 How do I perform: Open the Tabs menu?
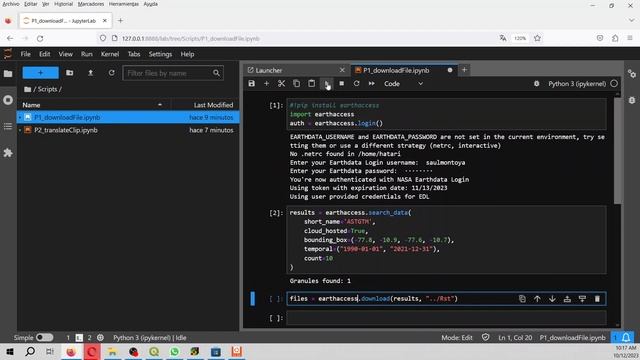point(134,54)
